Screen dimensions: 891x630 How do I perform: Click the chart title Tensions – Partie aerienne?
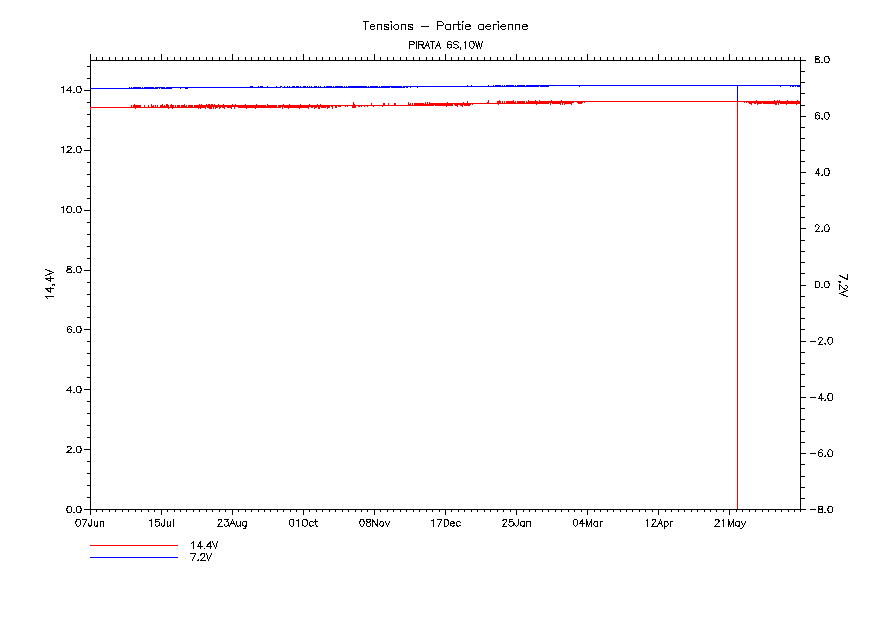pyautogui.click(x=445, y=26)
